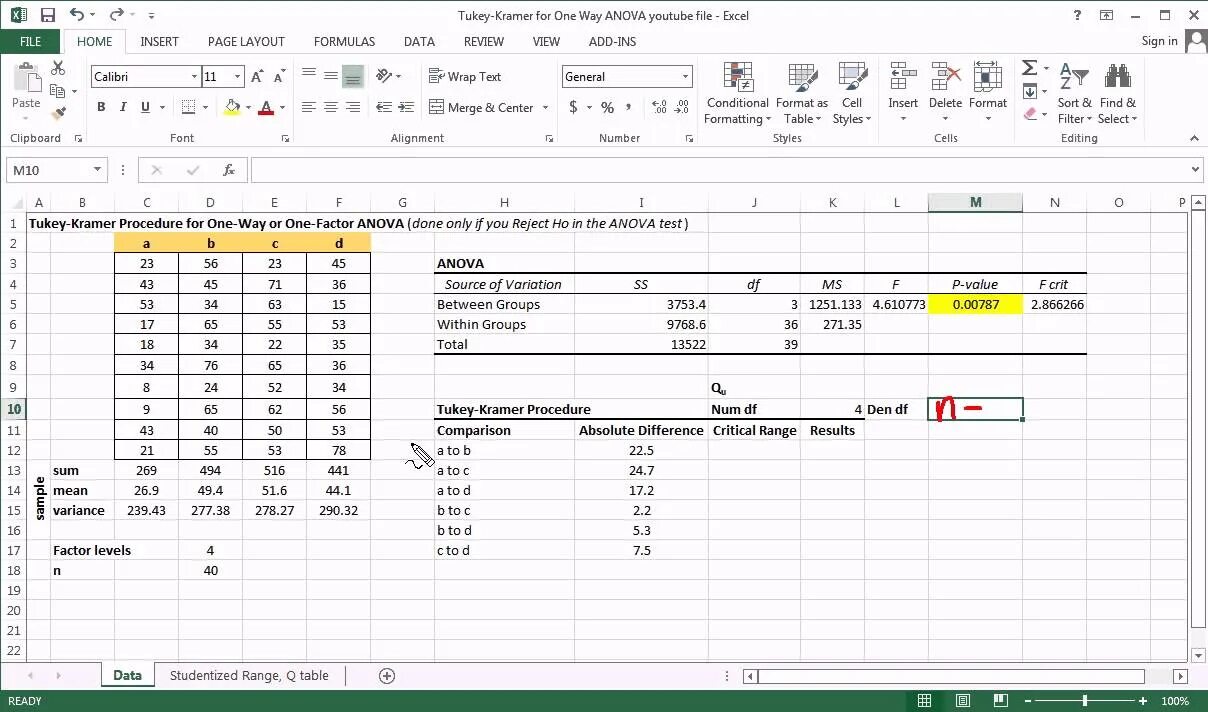Open Find & Select menu
The width and height of the screenshot is (1208, 712).
1117,94
